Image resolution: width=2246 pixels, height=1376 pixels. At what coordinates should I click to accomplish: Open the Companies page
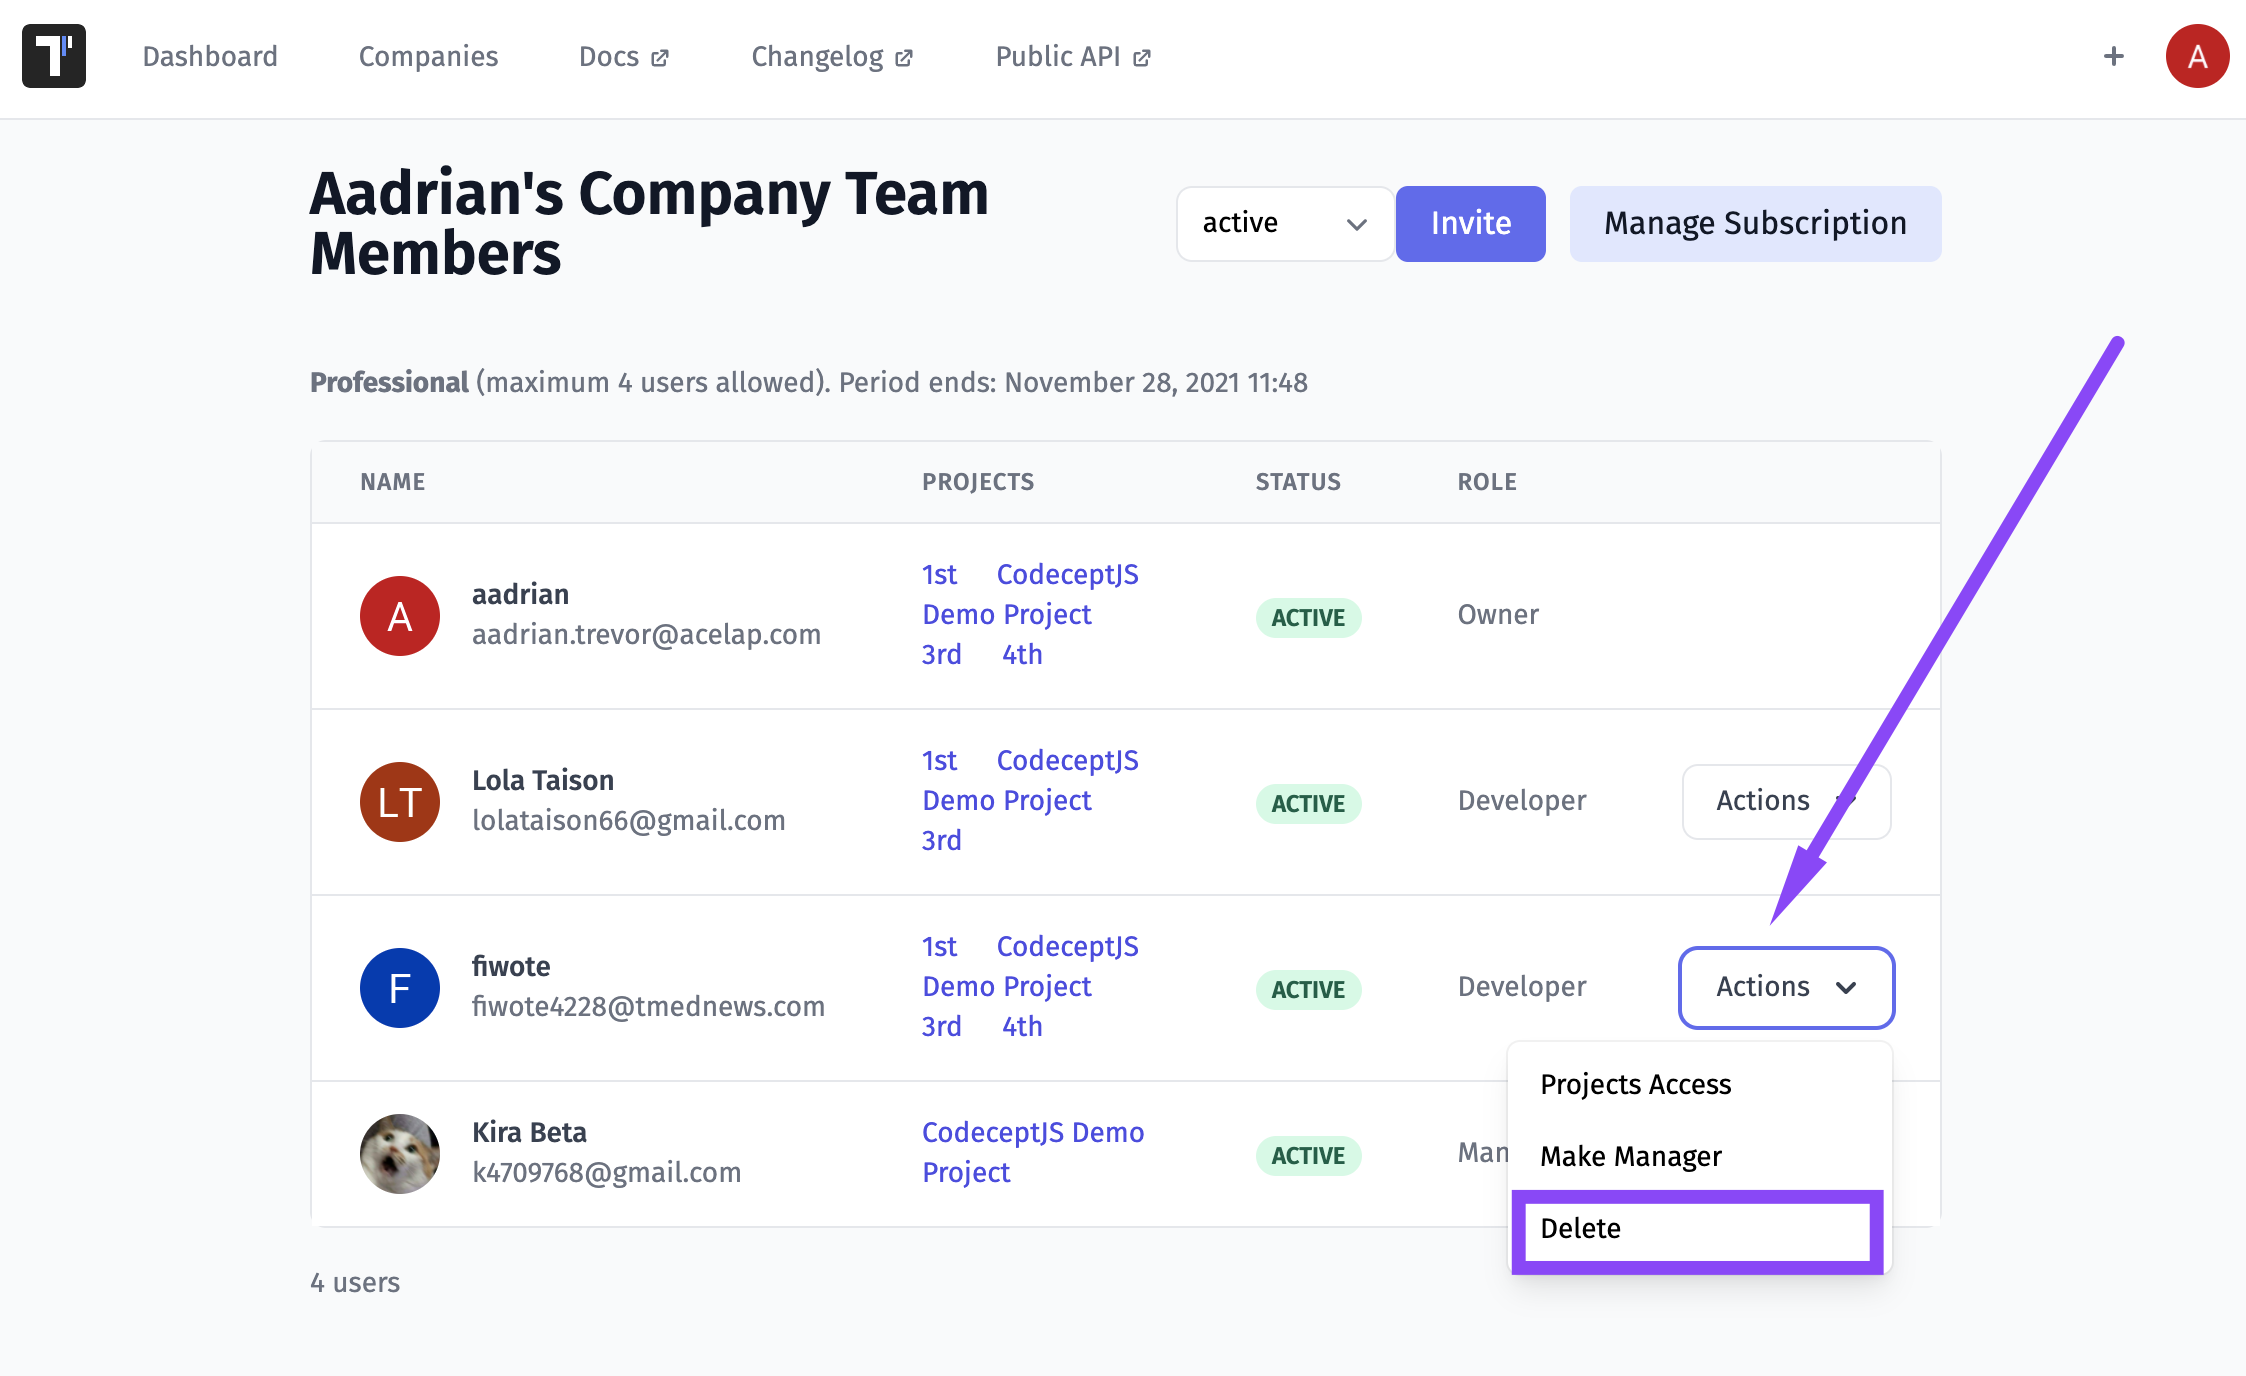[x=428, y=56]
